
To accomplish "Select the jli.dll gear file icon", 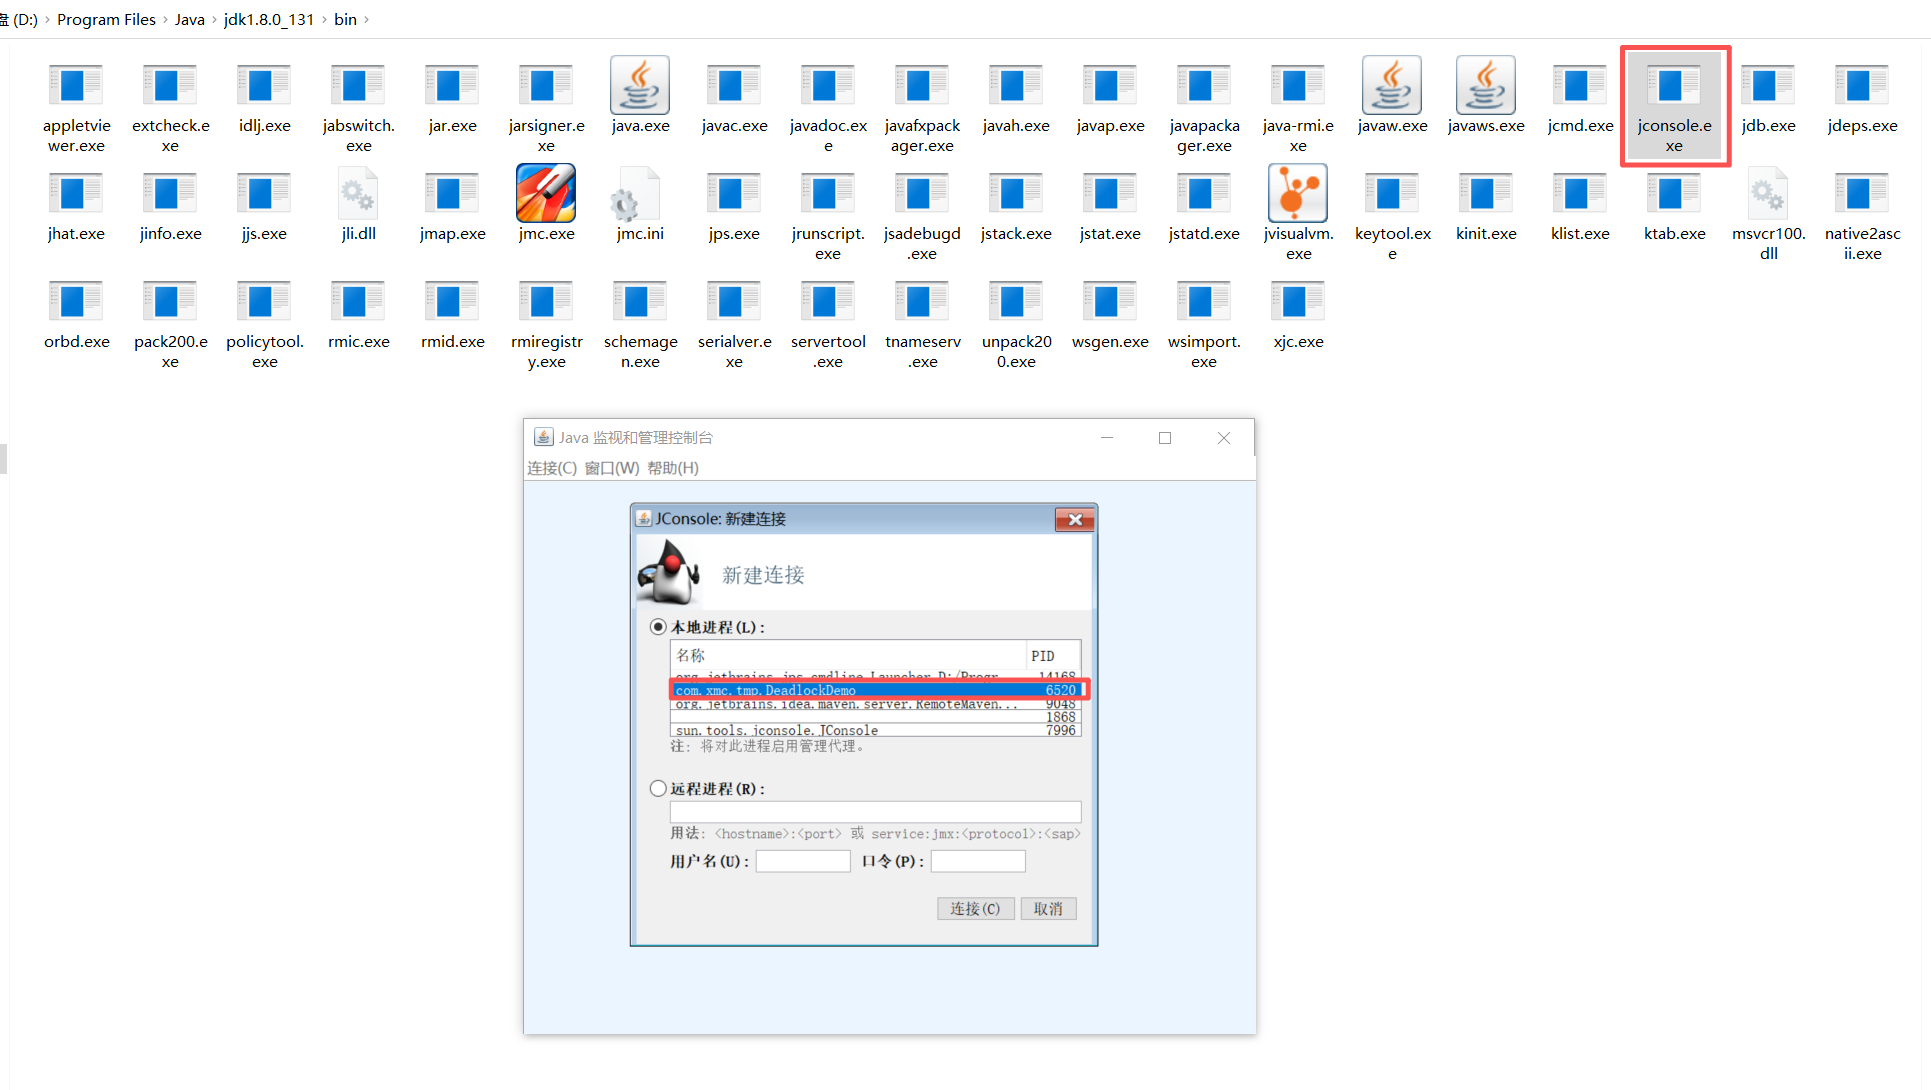I will 358,194.
